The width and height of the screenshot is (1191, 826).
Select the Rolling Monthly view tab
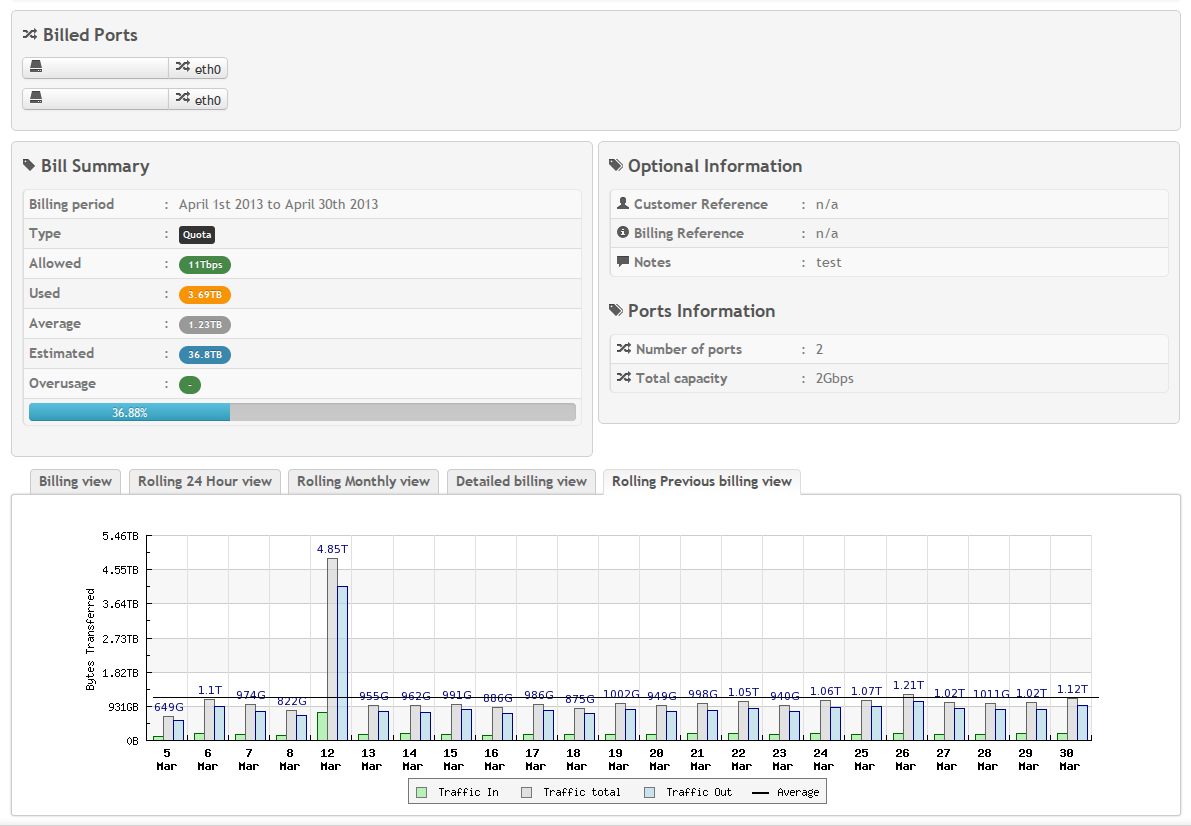click(x=363, y=481)
